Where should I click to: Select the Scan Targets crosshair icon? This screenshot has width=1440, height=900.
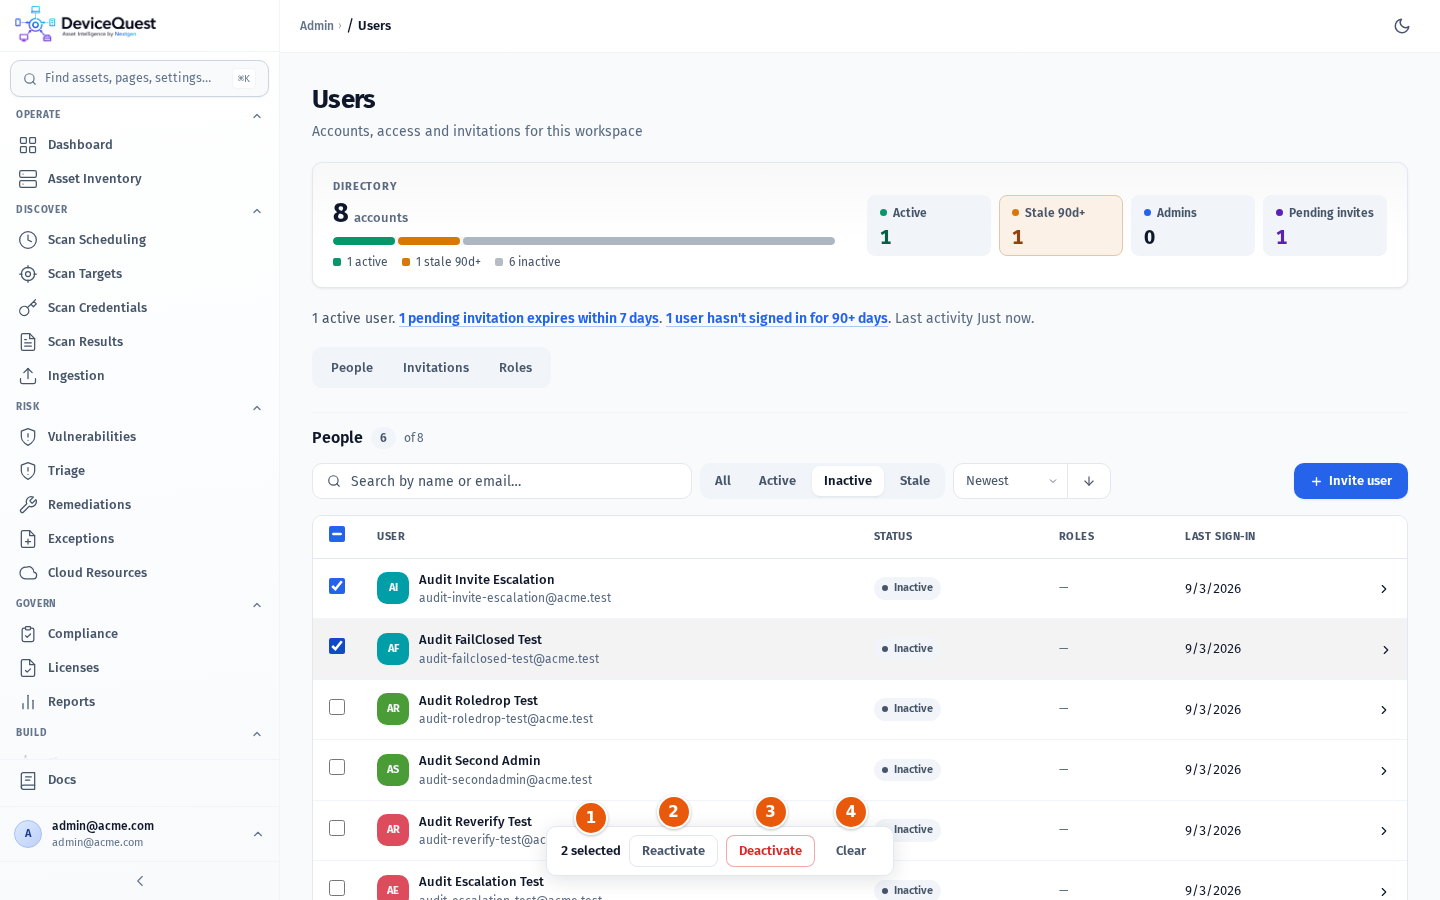(28, 274)
